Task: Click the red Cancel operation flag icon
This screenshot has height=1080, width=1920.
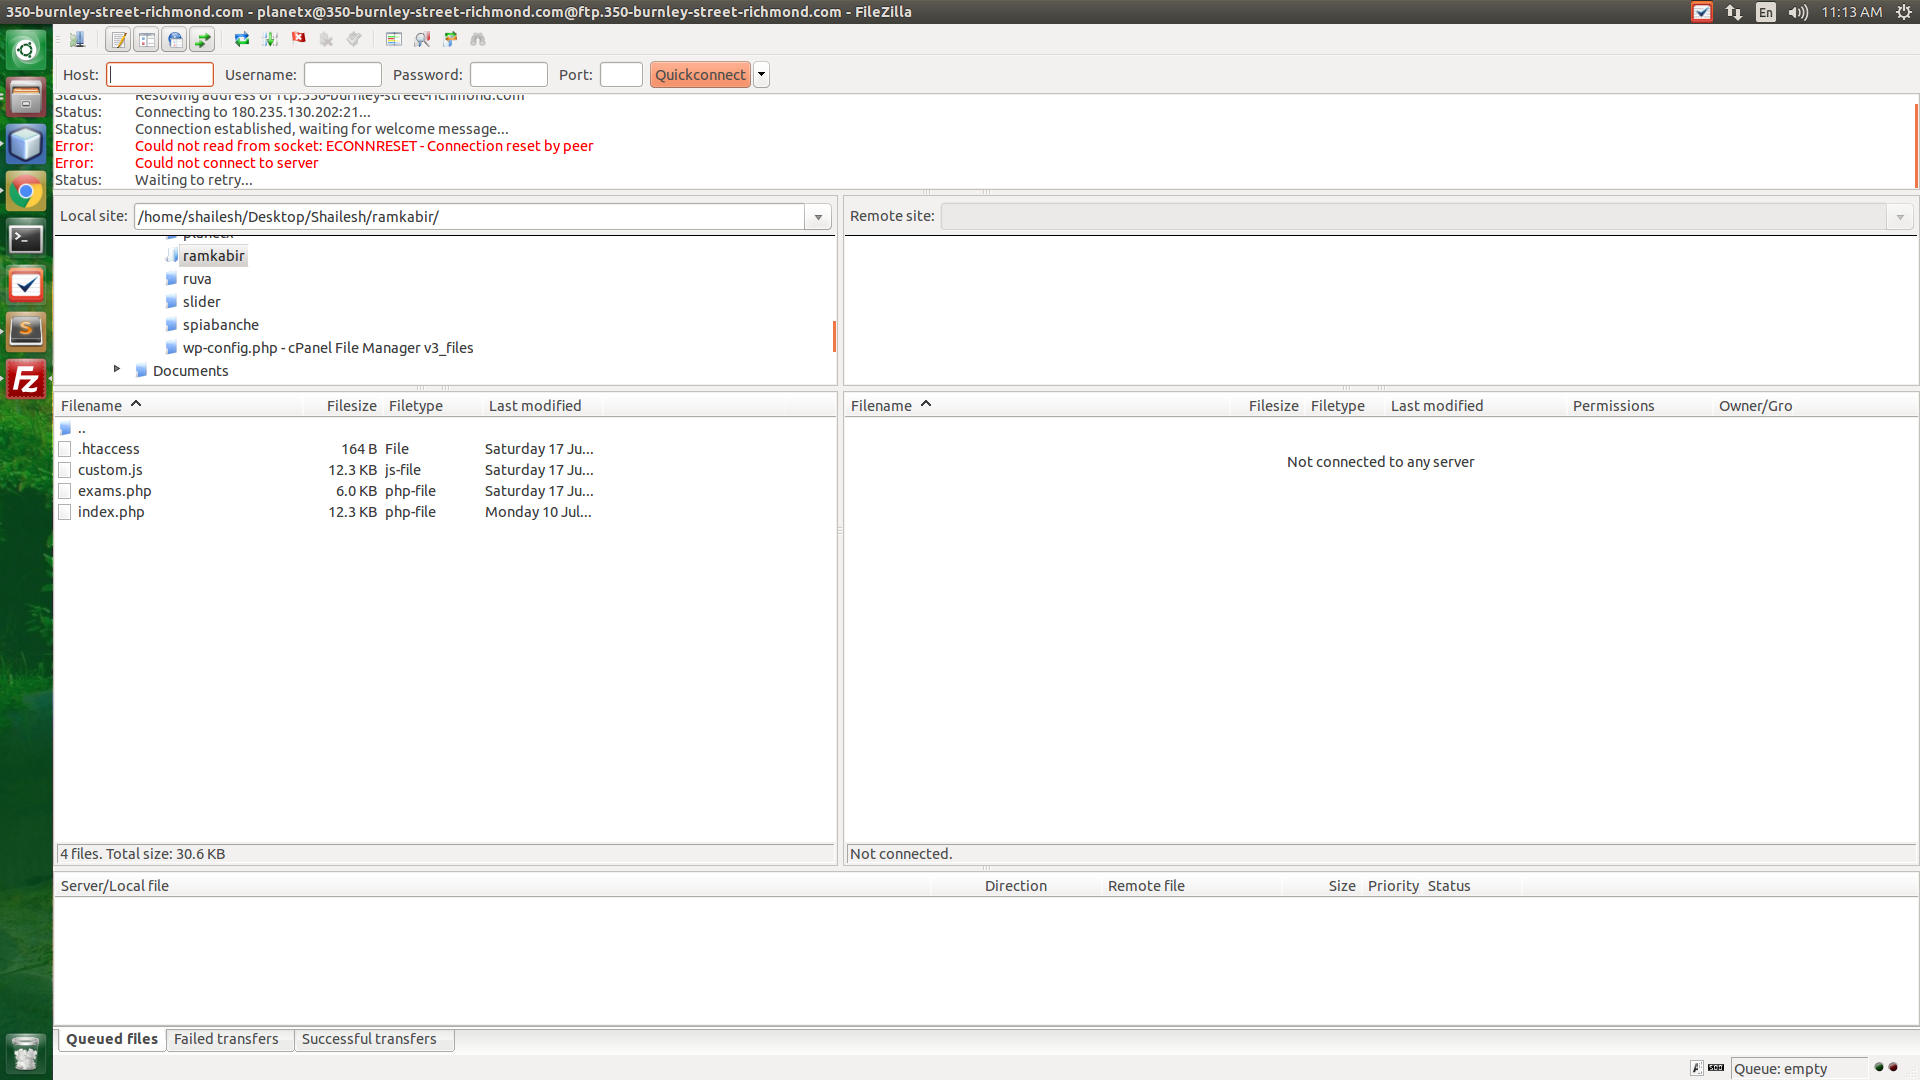Action: [x=298, y=39]
